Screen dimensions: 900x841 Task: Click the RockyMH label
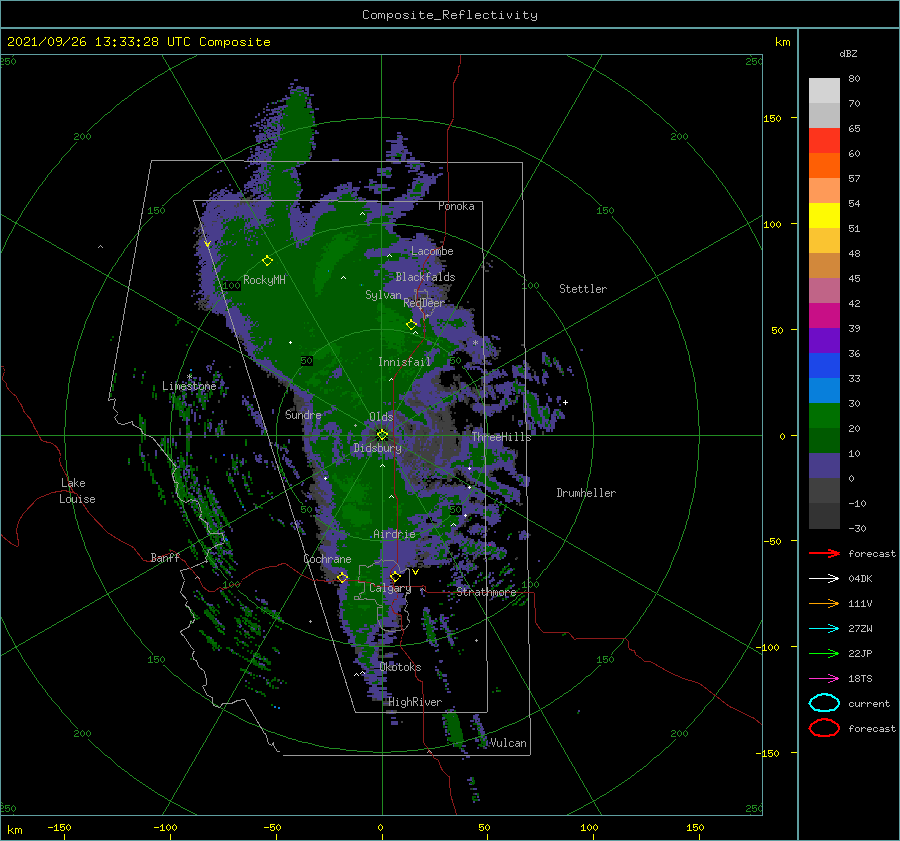(x=264, y=280)
